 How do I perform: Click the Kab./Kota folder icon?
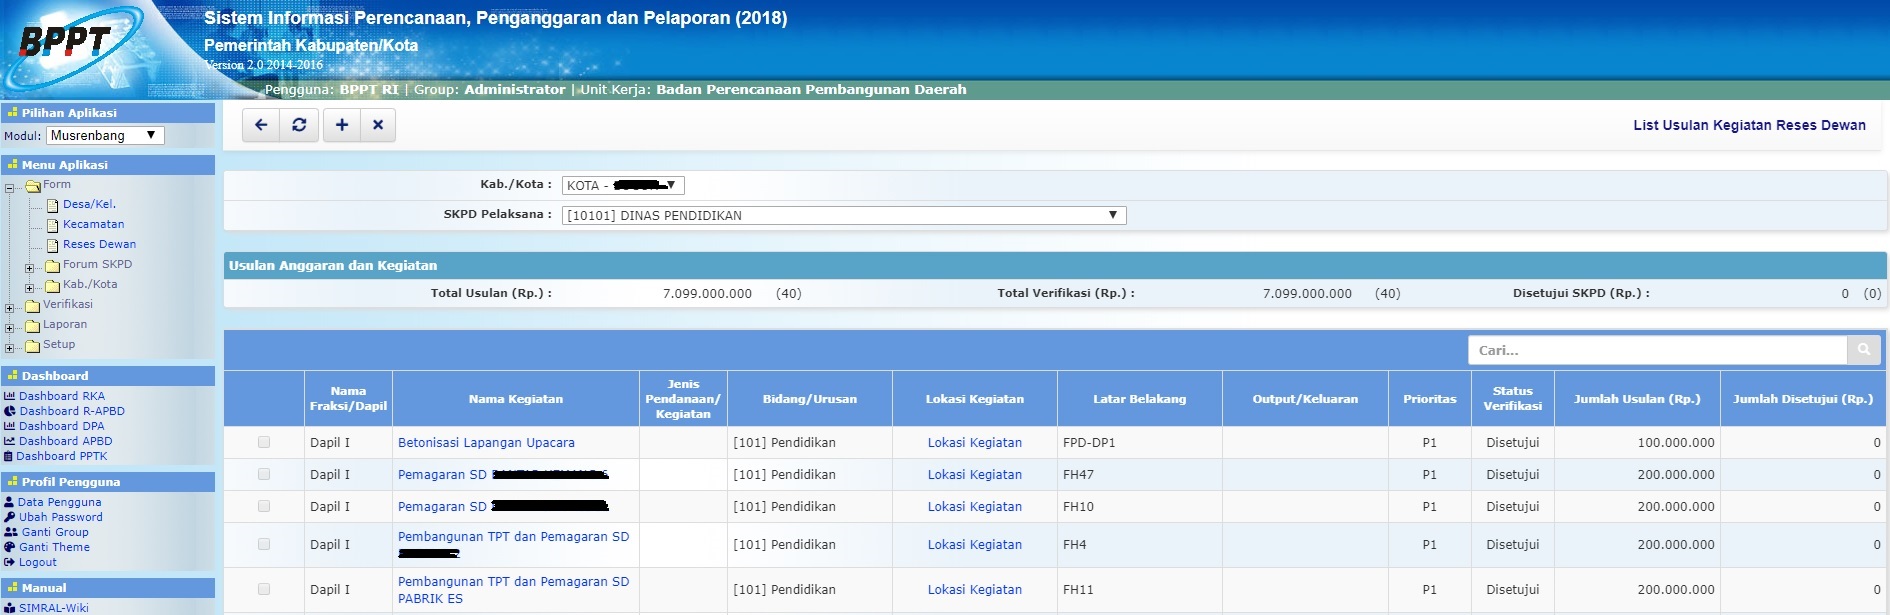[x=53, y=286]
